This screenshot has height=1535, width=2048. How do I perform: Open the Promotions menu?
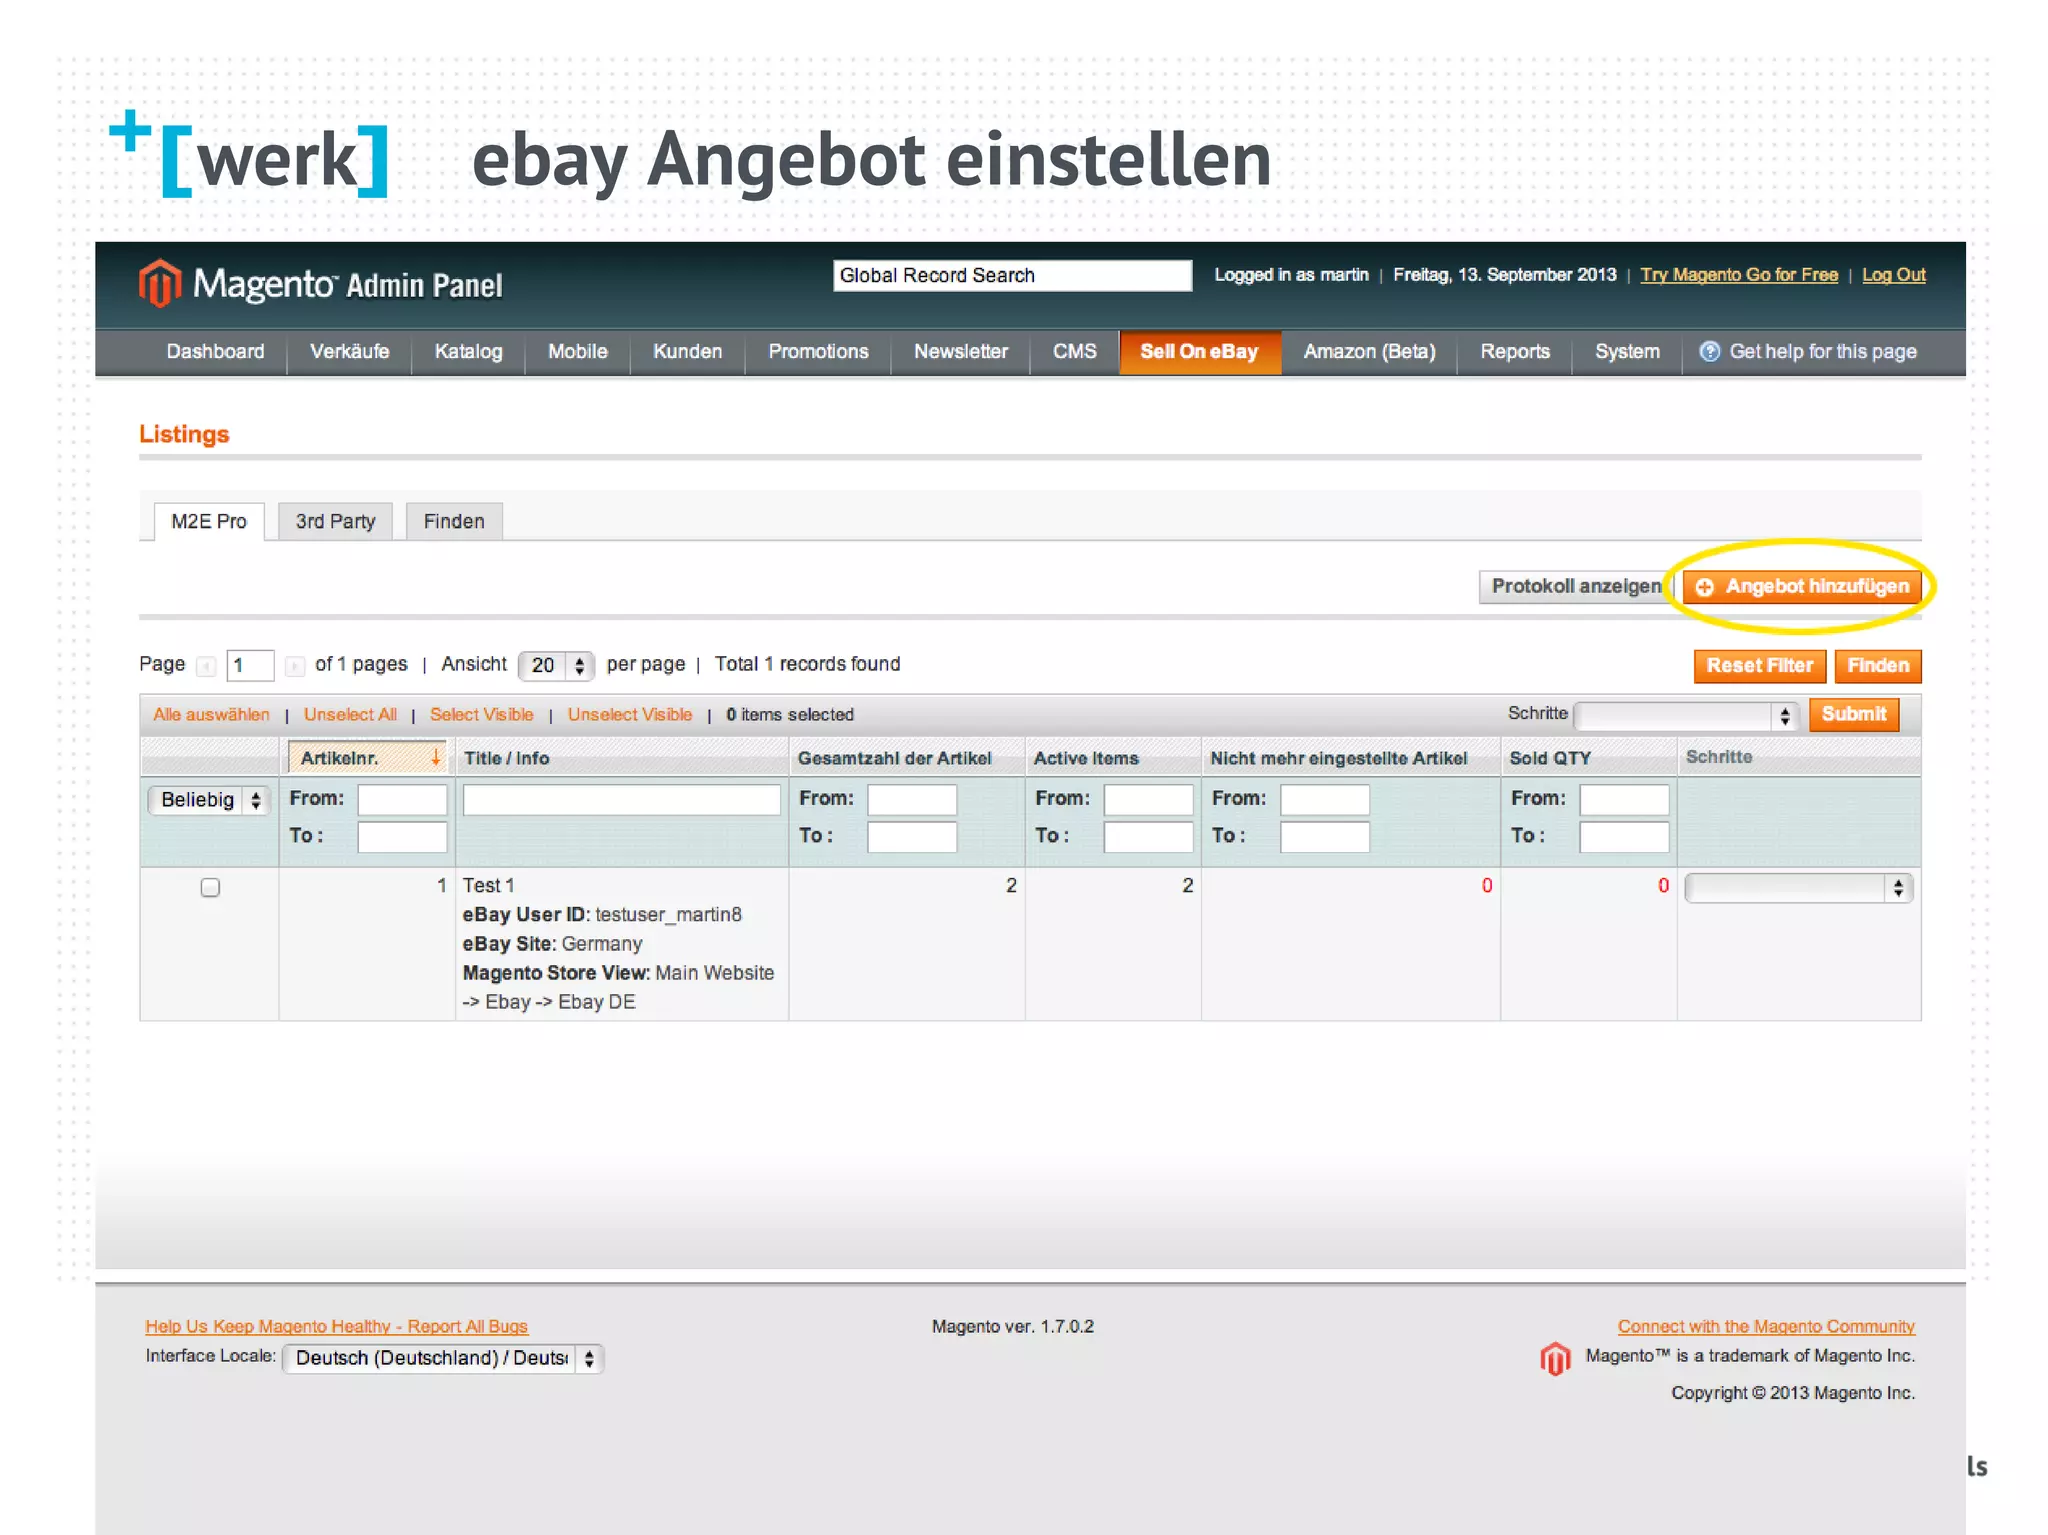tap(818, 352)
